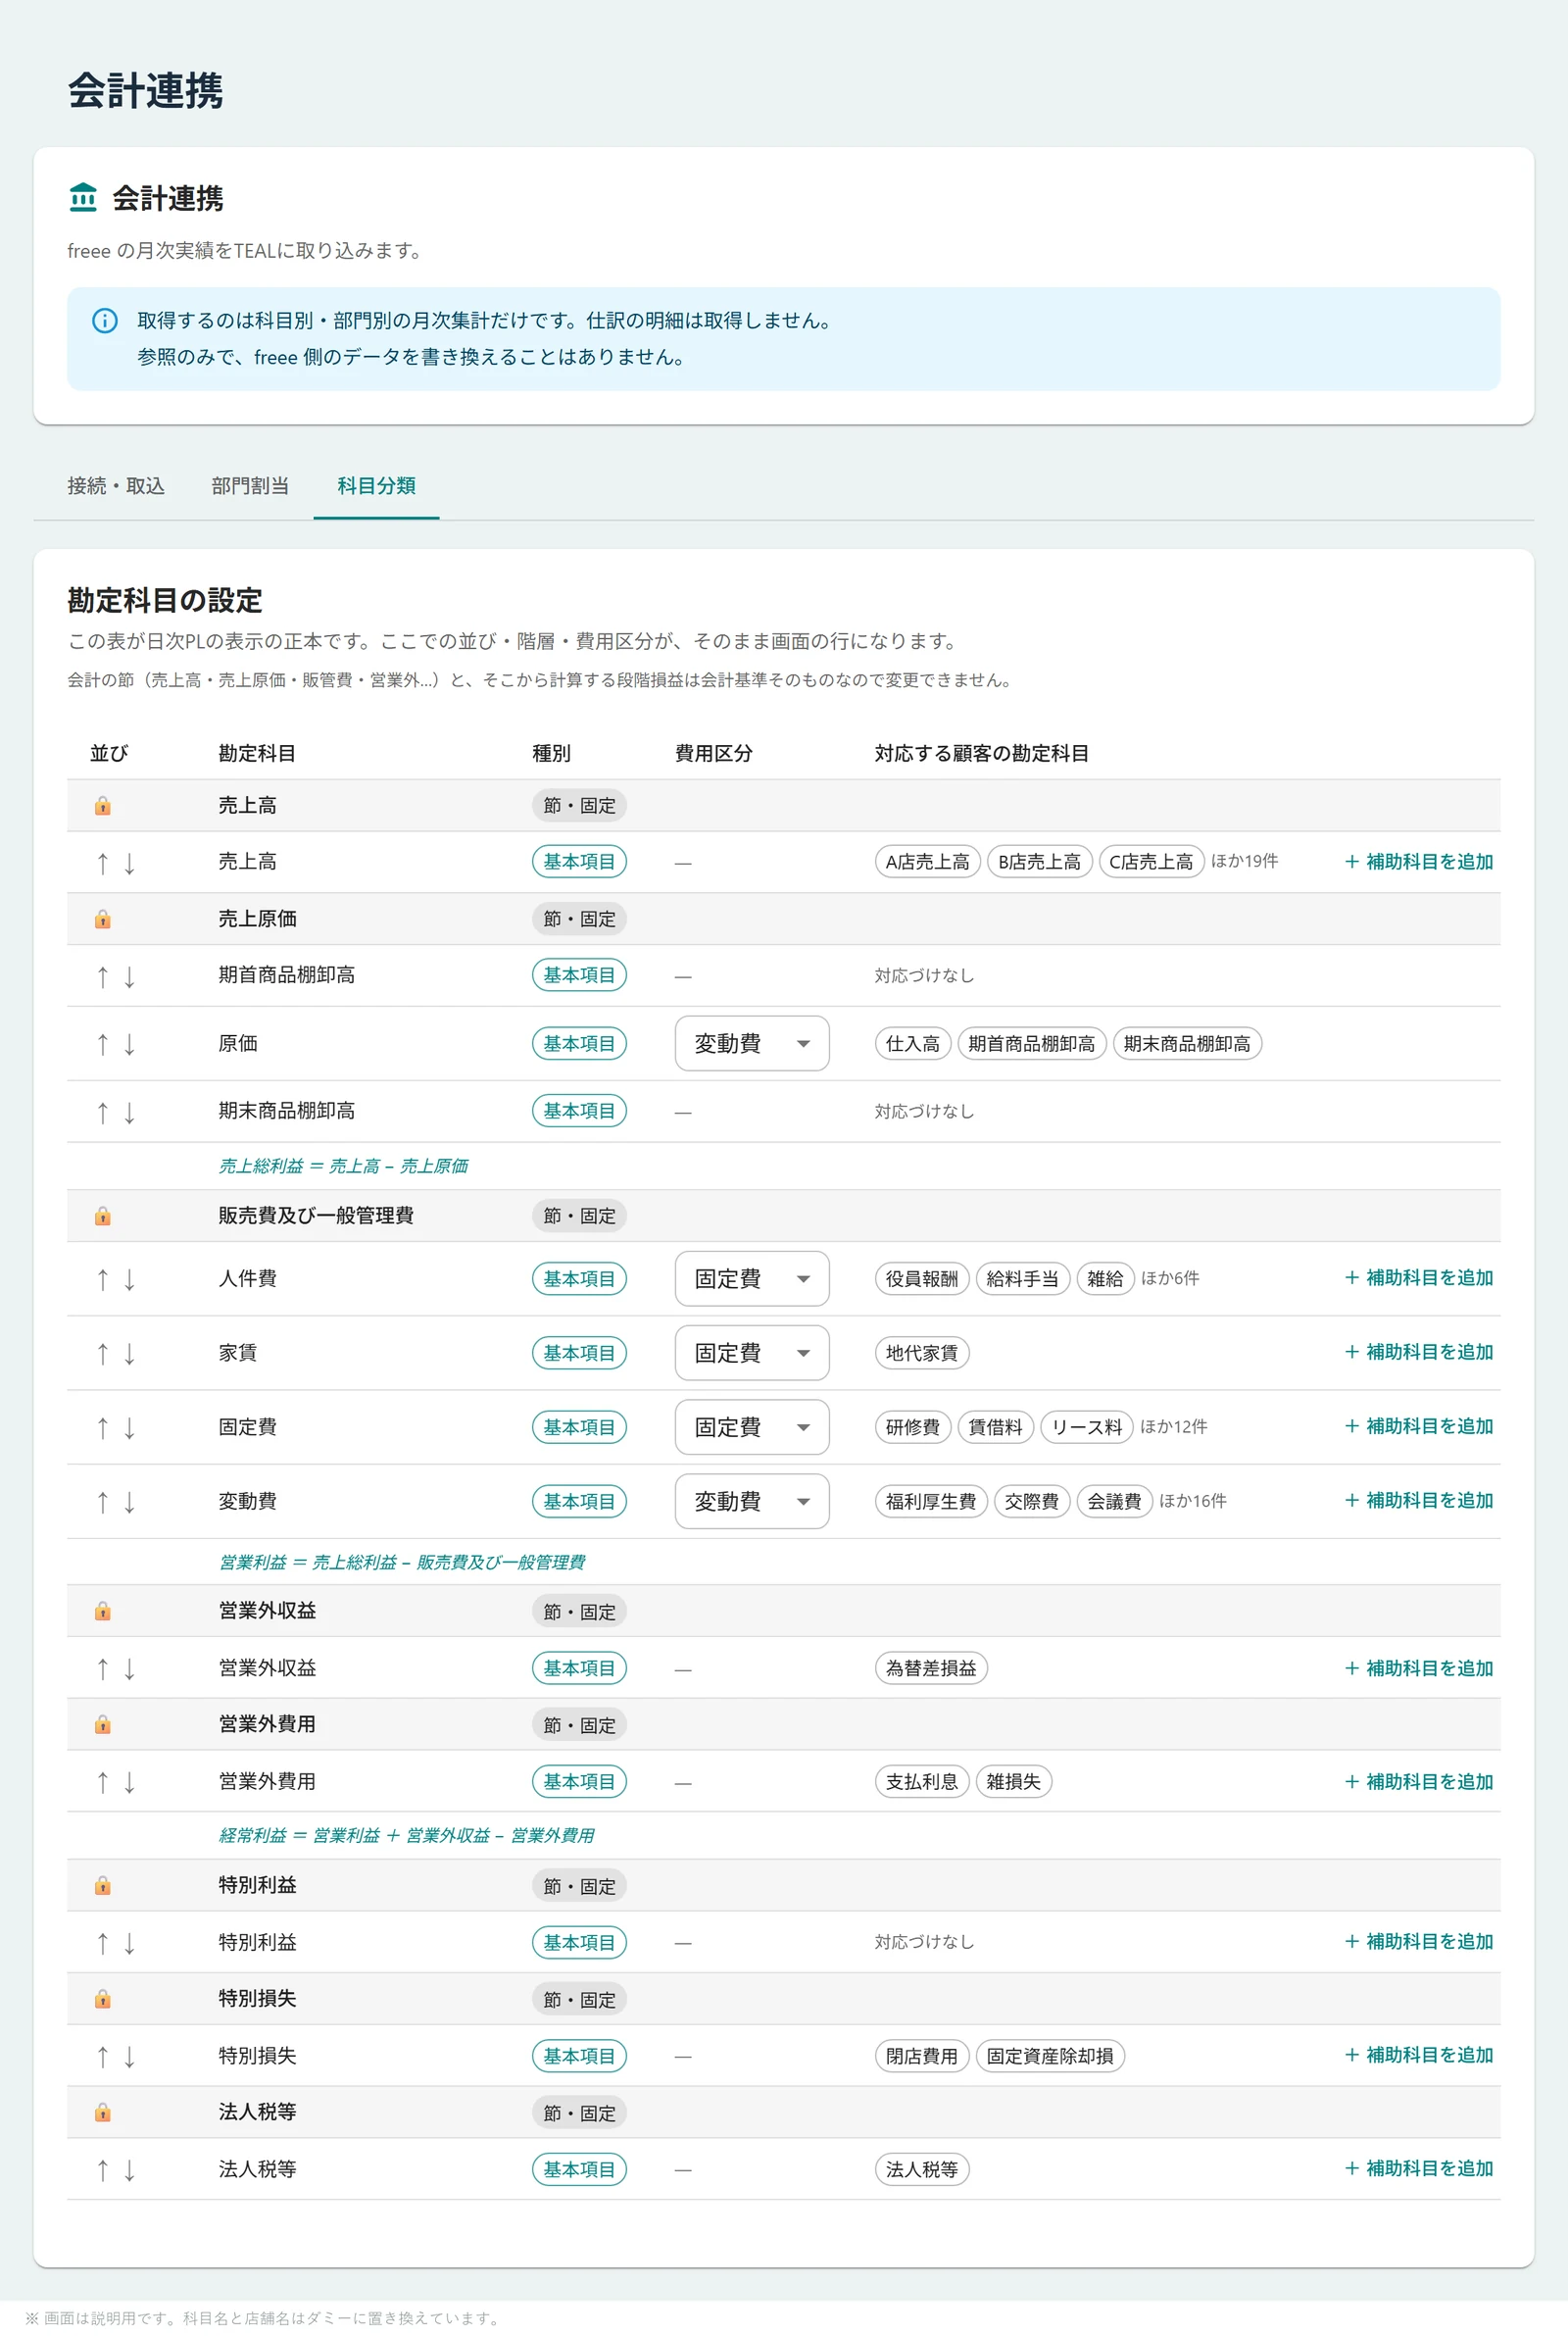Move the 変動費 account row down
The width and height of the screenshot is (1568, 2336).
(x=129, y=1502)
